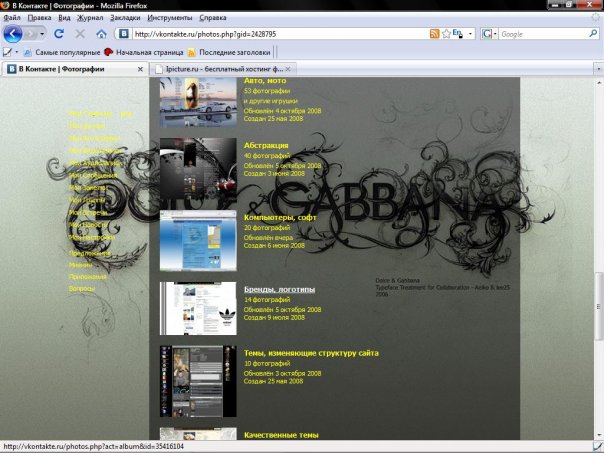604x453 pixels.
Task: Click 'Создан 9 июля 2008' text
Action: (274, 317)
